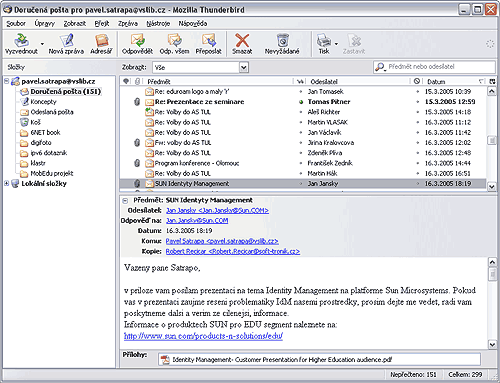Open the Identity Management PDF attachment
500x383 pixels.
pyautogui.click(x=277, y=360)
